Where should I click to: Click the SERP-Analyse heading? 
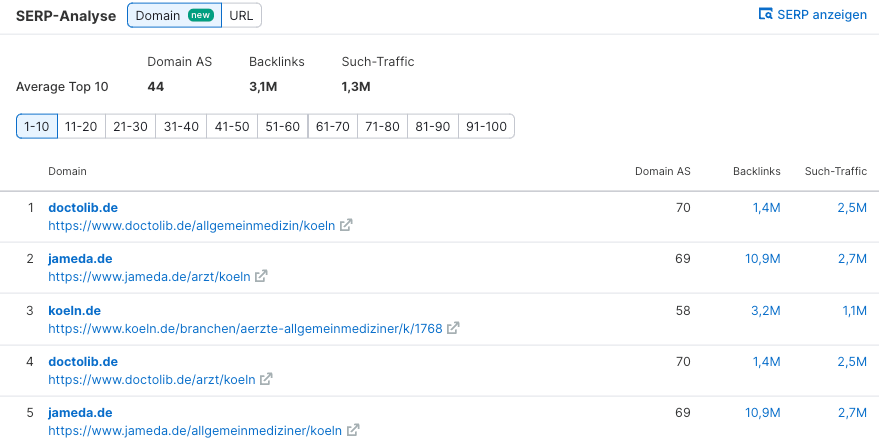(66, 16)
